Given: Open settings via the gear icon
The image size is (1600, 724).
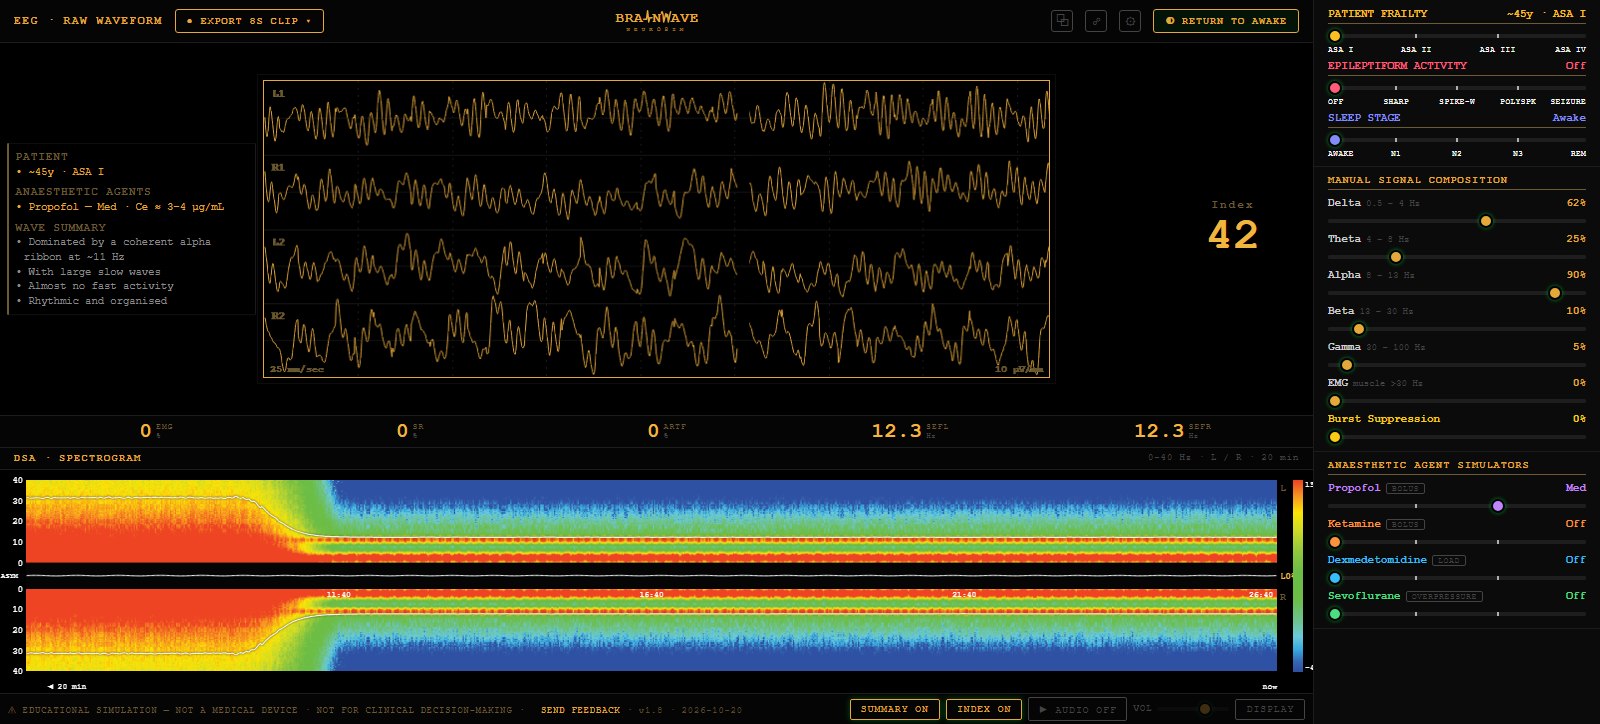Looking at the screenshot, I should (x=1130, y=21).
